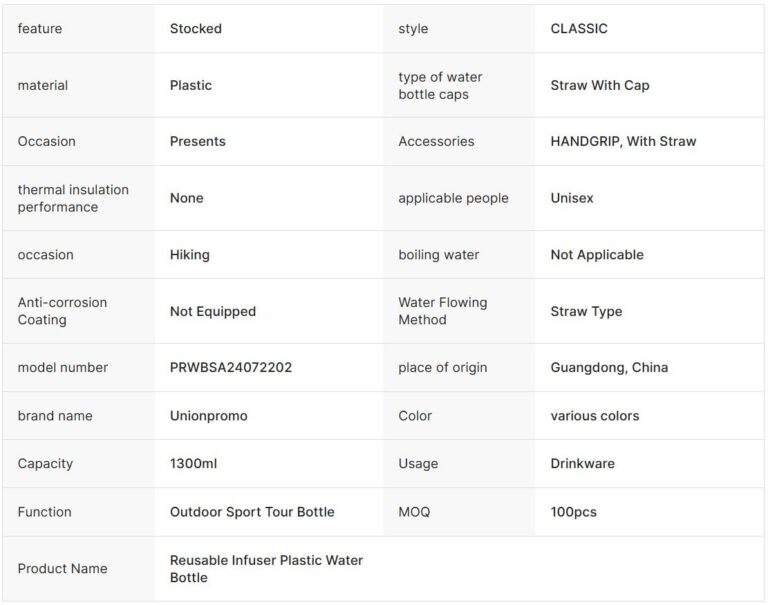This screenshot has height=605, width=768.
Task: Select 'HANDGRIP, With Straw' accessories value
Action: (623, 142)
